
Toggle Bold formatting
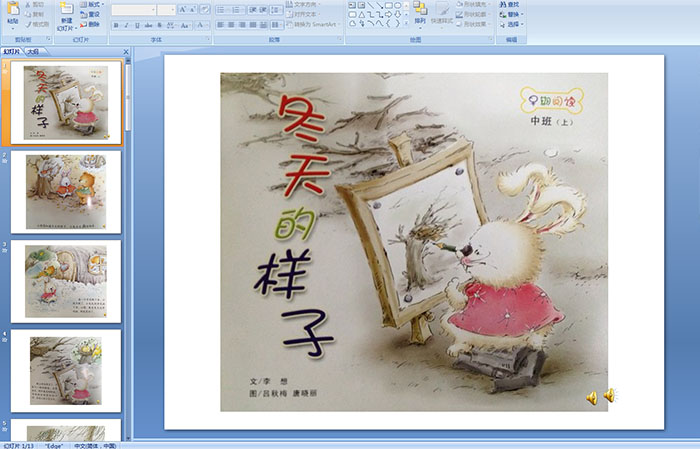(x=116, y=25)
